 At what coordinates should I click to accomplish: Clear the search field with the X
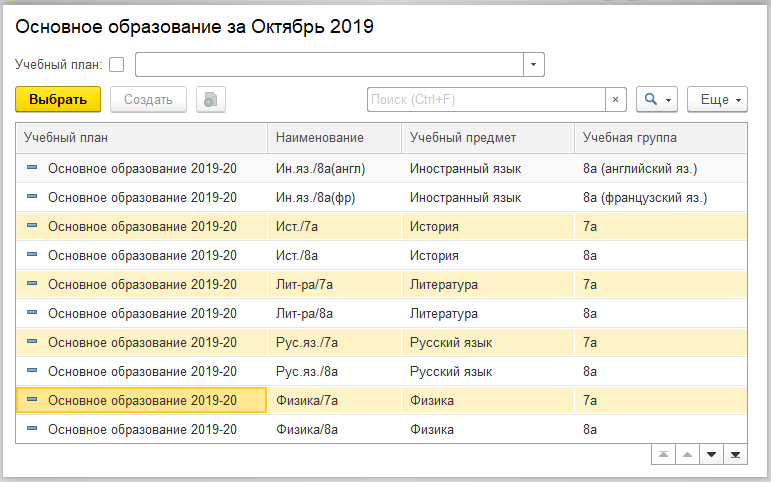616,99
